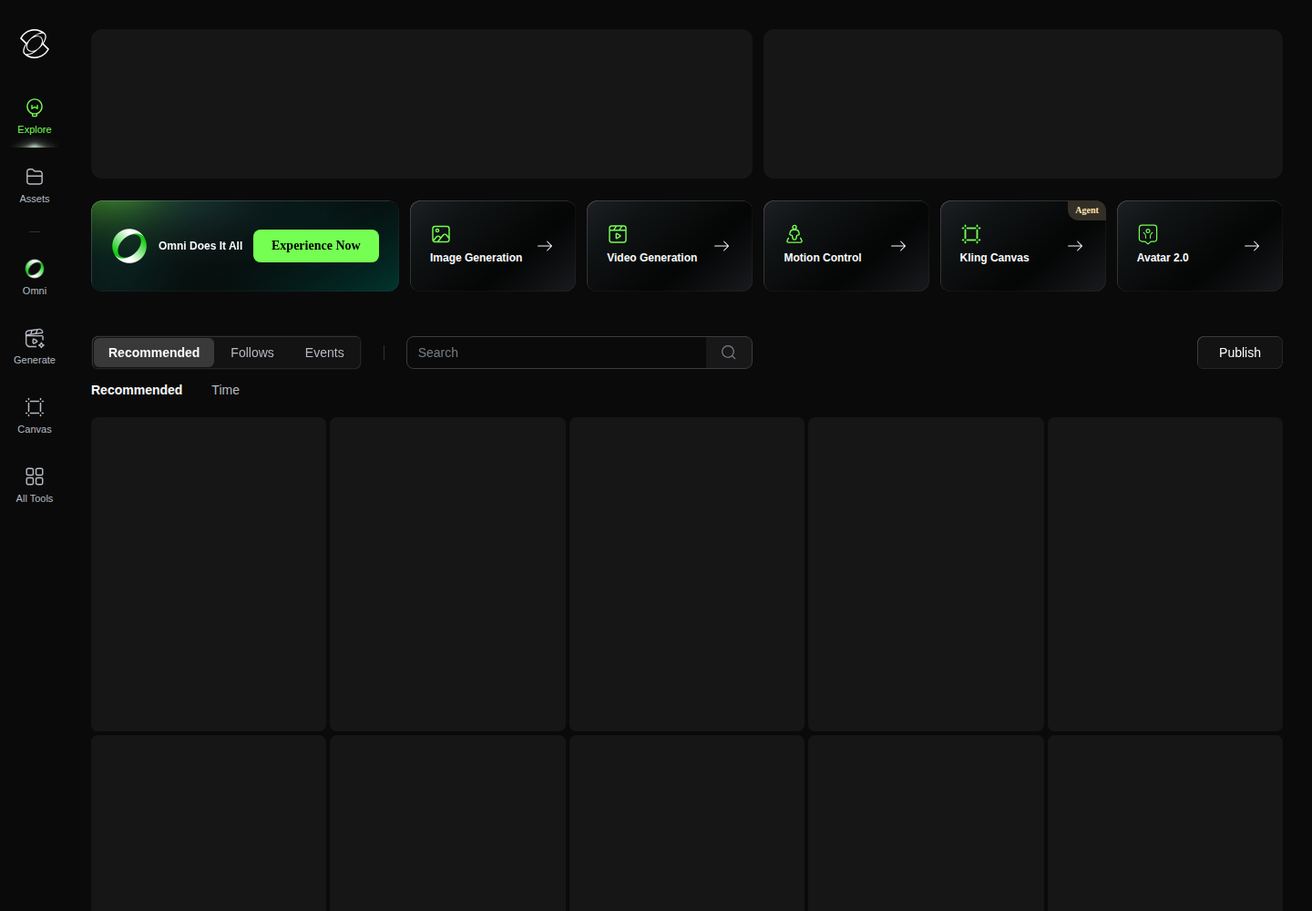Open the Canvas sidebar icon
This screenshot has width=1312, height=911.
pos(34,407)
